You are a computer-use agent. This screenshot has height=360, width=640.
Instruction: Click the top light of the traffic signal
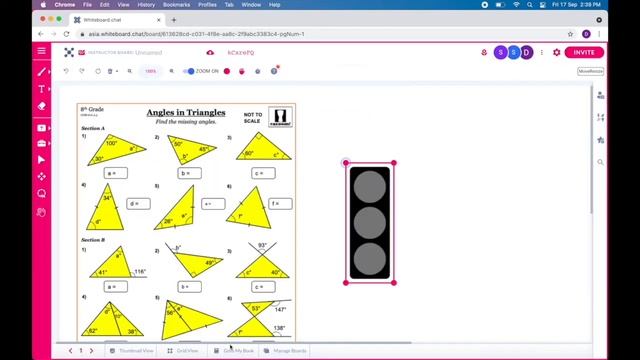[369, 187]
